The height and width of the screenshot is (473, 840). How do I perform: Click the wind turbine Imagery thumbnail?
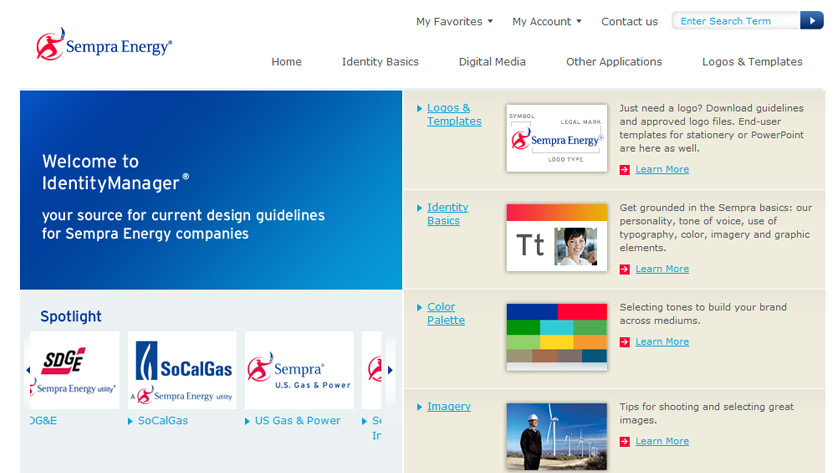[x=557, y=436]
